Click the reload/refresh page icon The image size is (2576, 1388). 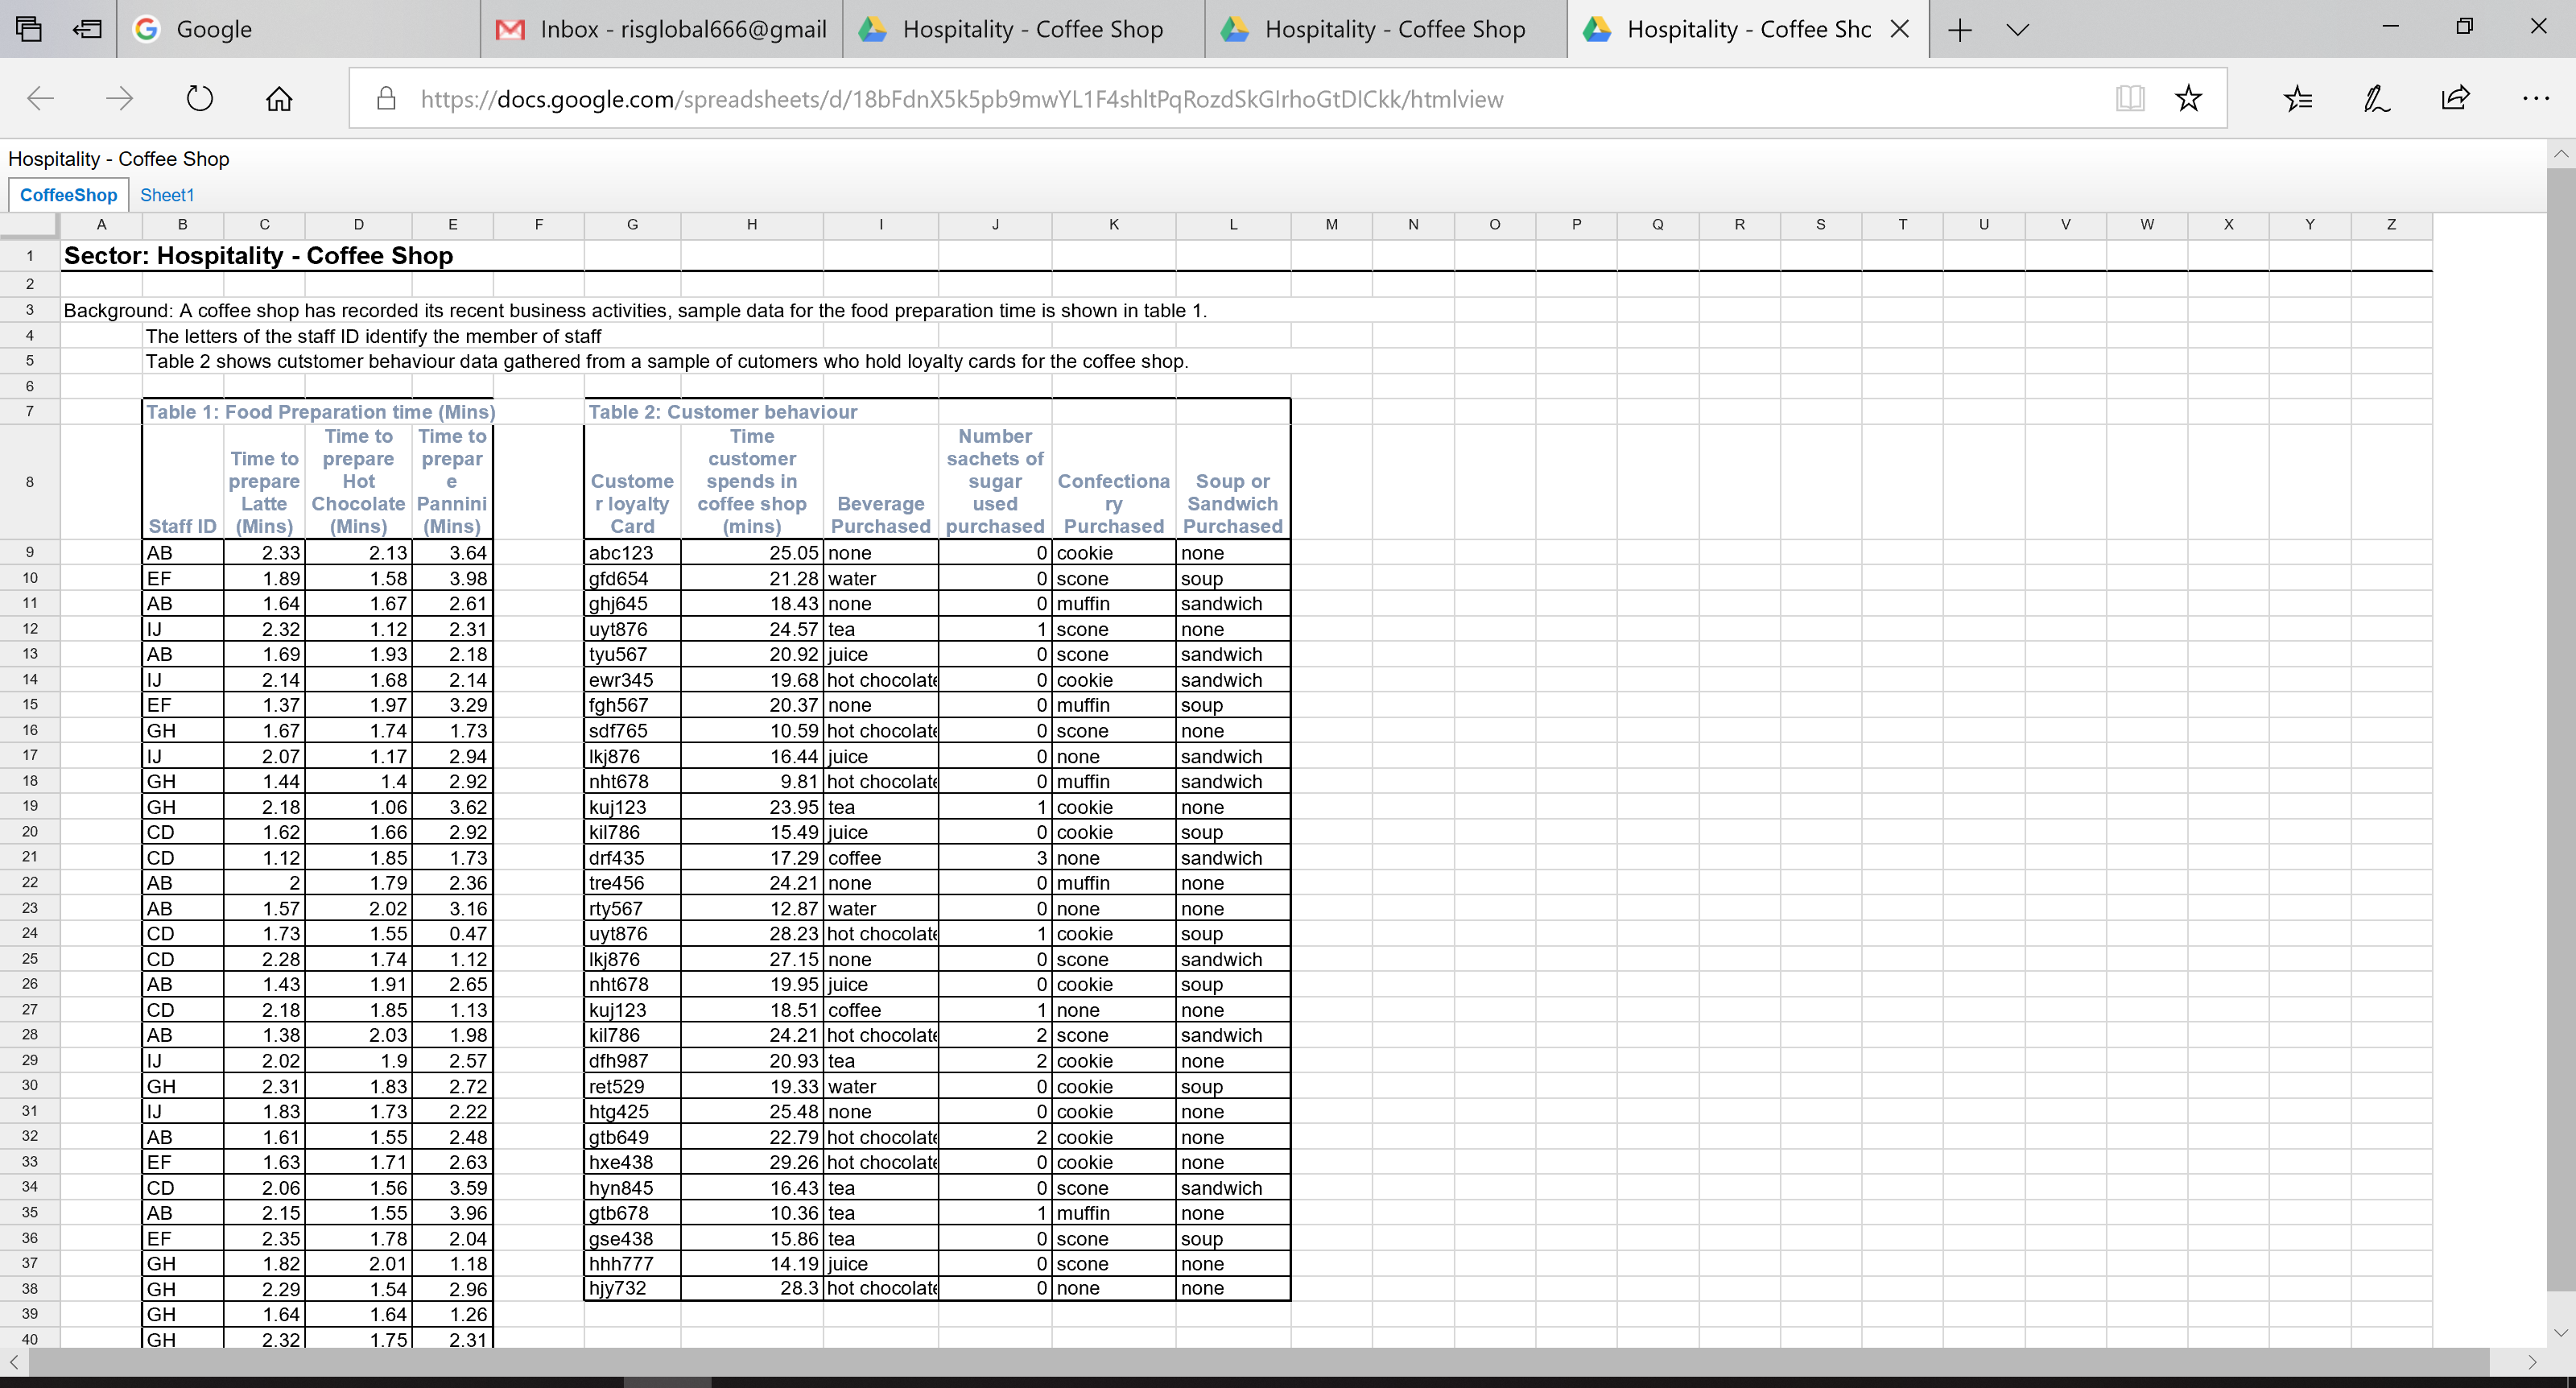coord(198,99)
